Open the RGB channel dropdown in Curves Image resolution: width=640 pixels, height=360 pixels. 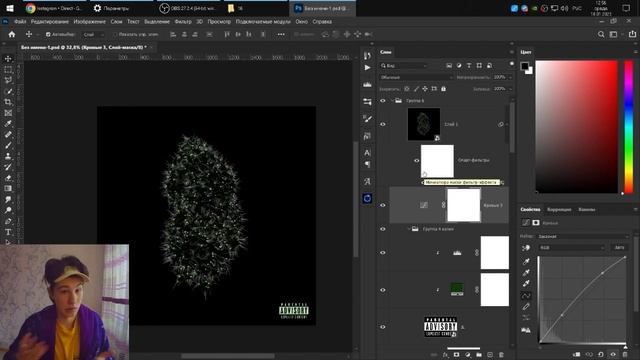[571, 248]
